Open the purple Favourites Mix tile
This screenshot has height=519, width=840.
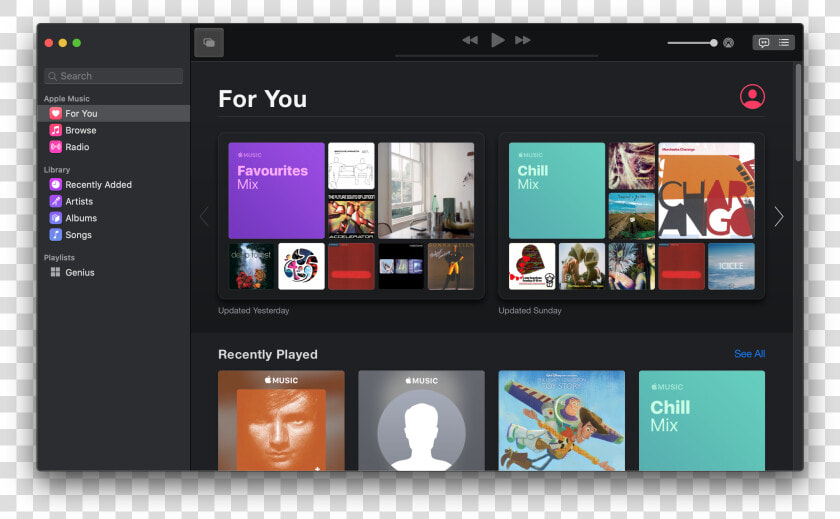(276, 190)
